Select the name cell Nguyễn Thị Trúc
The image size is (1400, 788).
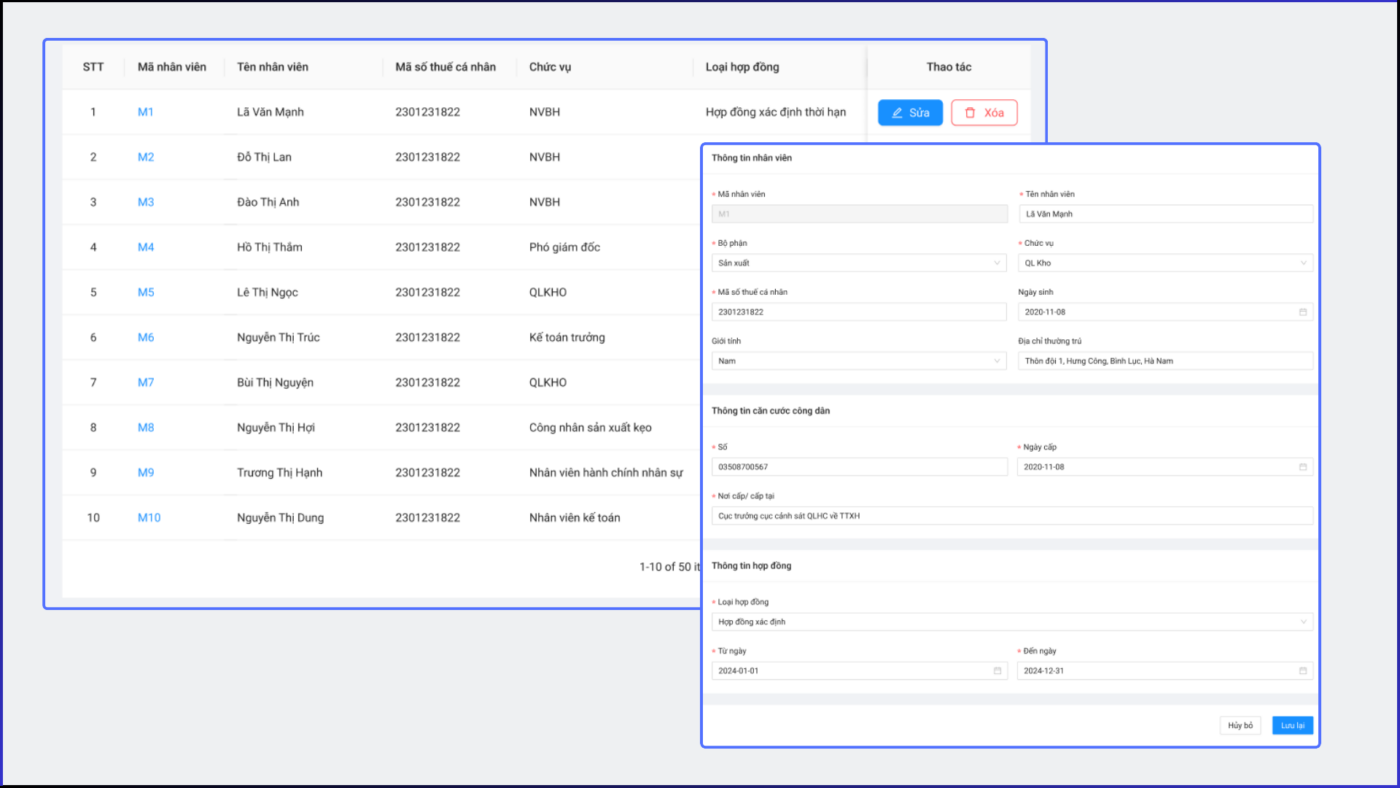click(x=279, y=337)
